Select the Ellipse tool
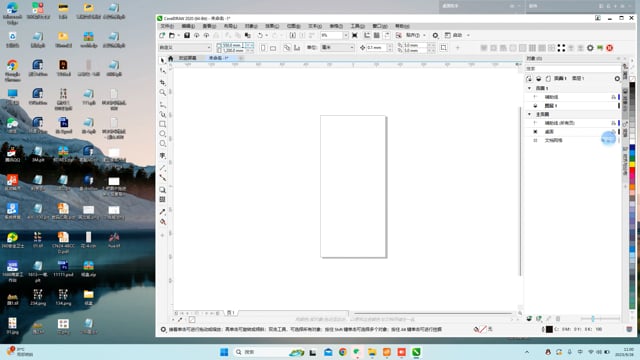 [x=162, y=134]
